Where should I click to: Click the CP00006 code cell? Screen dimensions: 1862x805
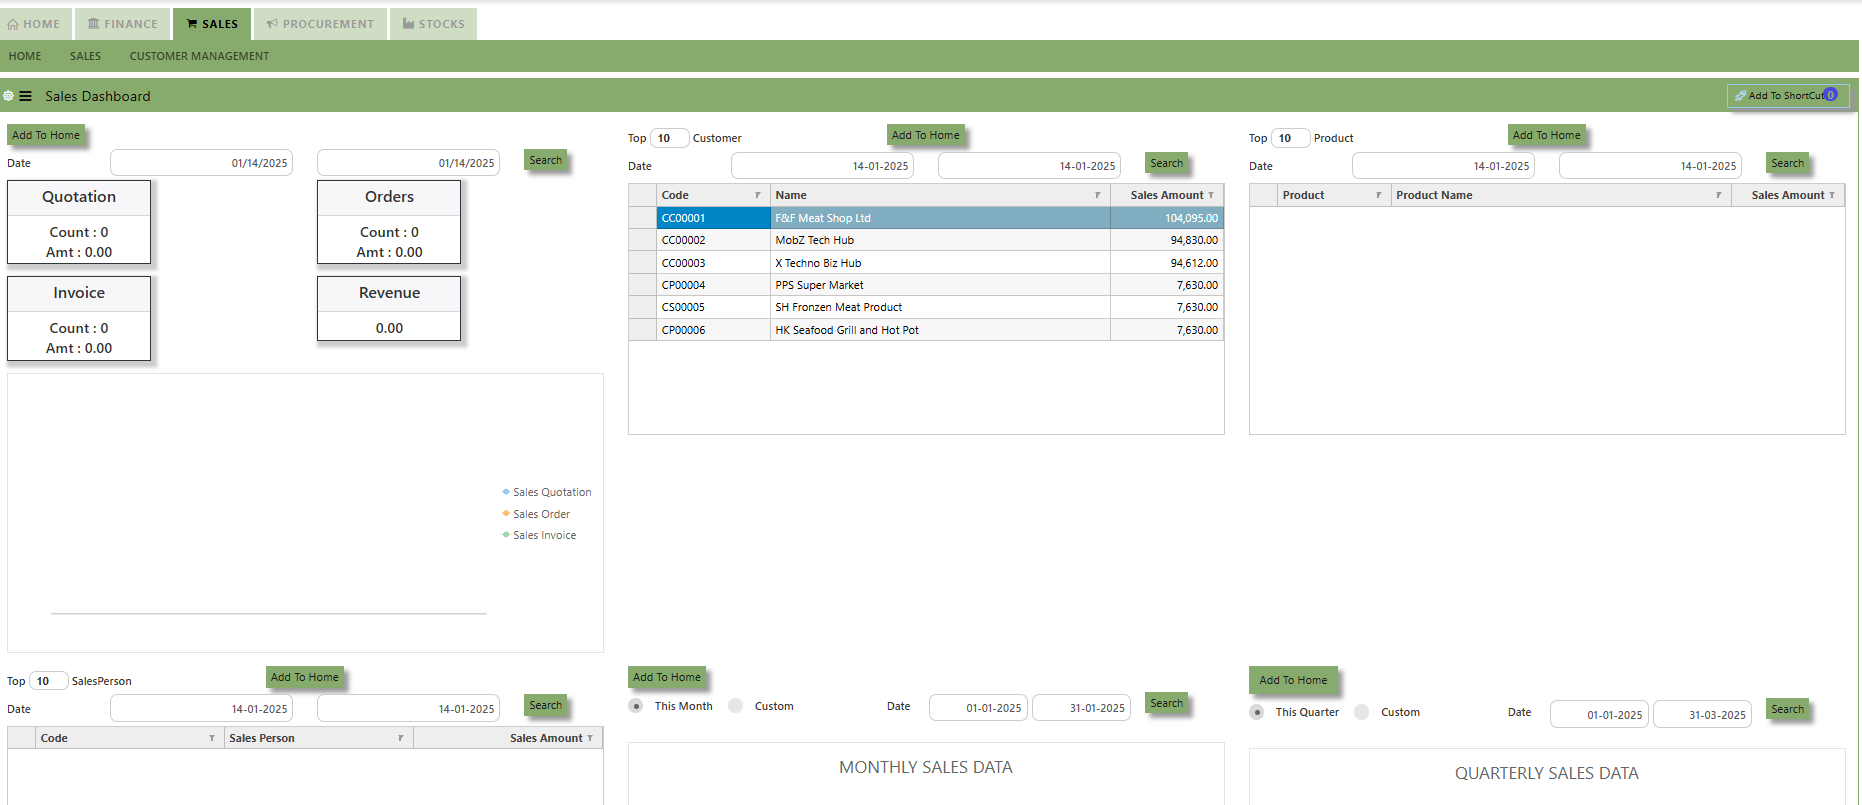(x=713, y=330)
